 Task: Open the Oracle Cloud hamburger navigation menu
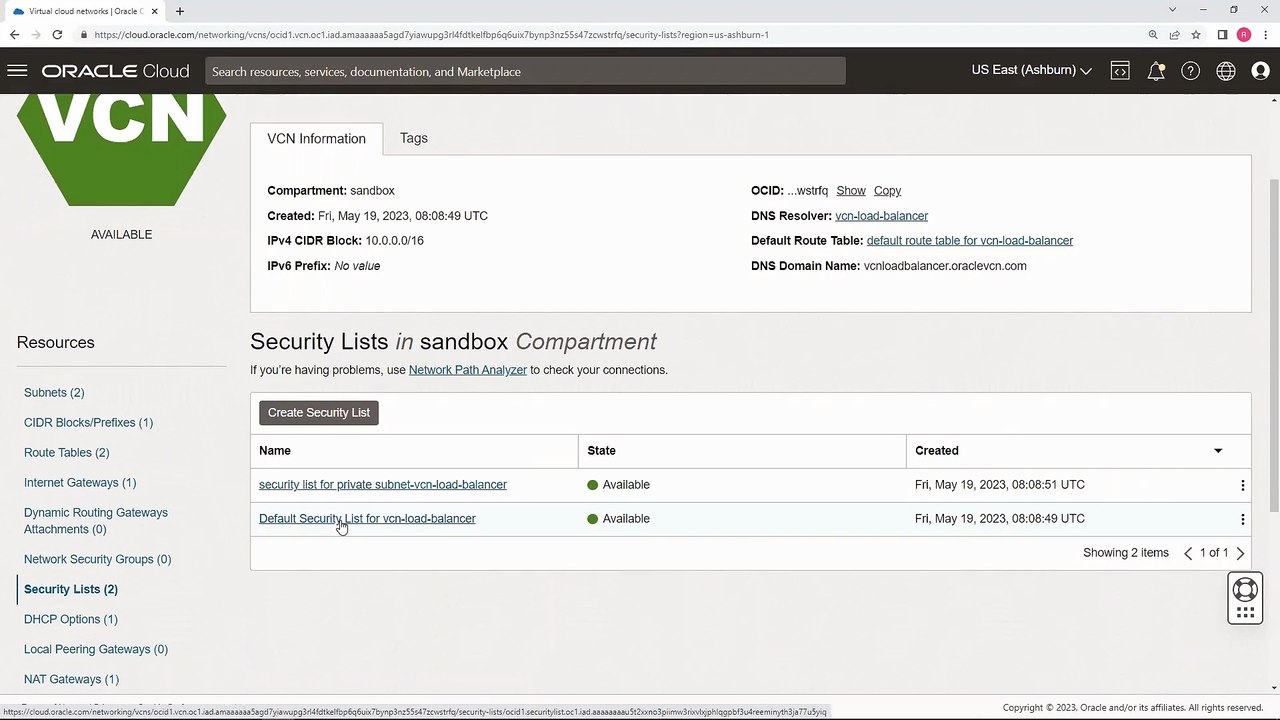pyautogui.click(x=17, y=71)
